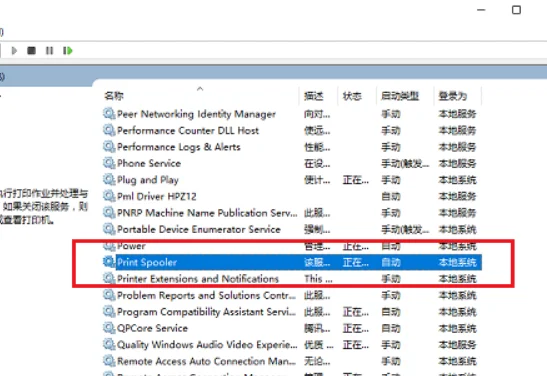This screenshot has width=547, height=376.
Task: Click gear icon beside Plug and Play
Action: click(109, 180)
